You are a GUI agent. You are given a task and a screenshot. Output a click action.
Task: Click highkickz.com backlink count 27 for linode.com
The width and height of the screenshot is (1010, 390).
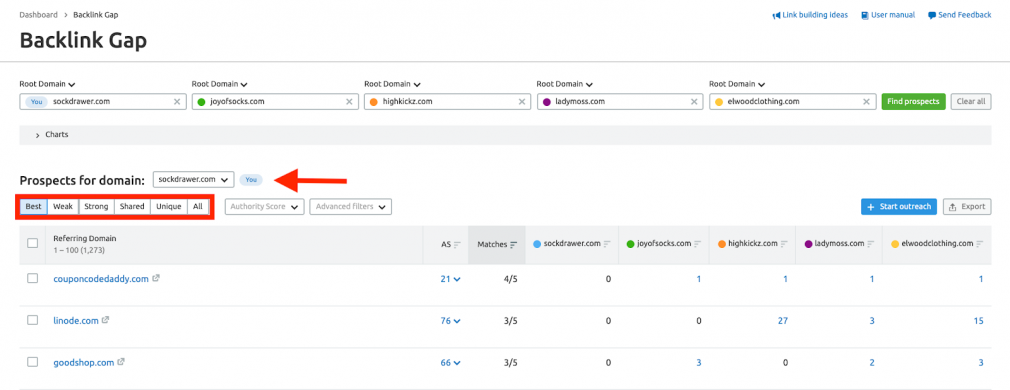click(x=783, y=321)
